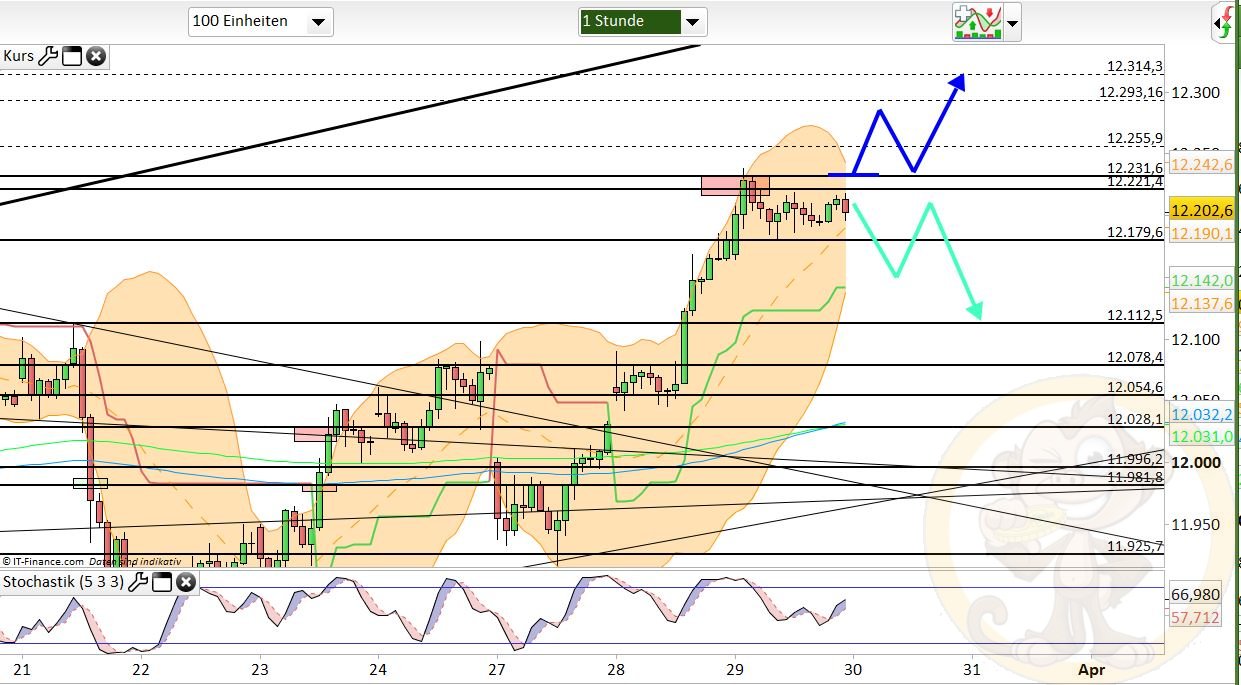Select the blue 12.032,2 value on the axis
Viewport: 1241px width, 685px height.
1199,414
